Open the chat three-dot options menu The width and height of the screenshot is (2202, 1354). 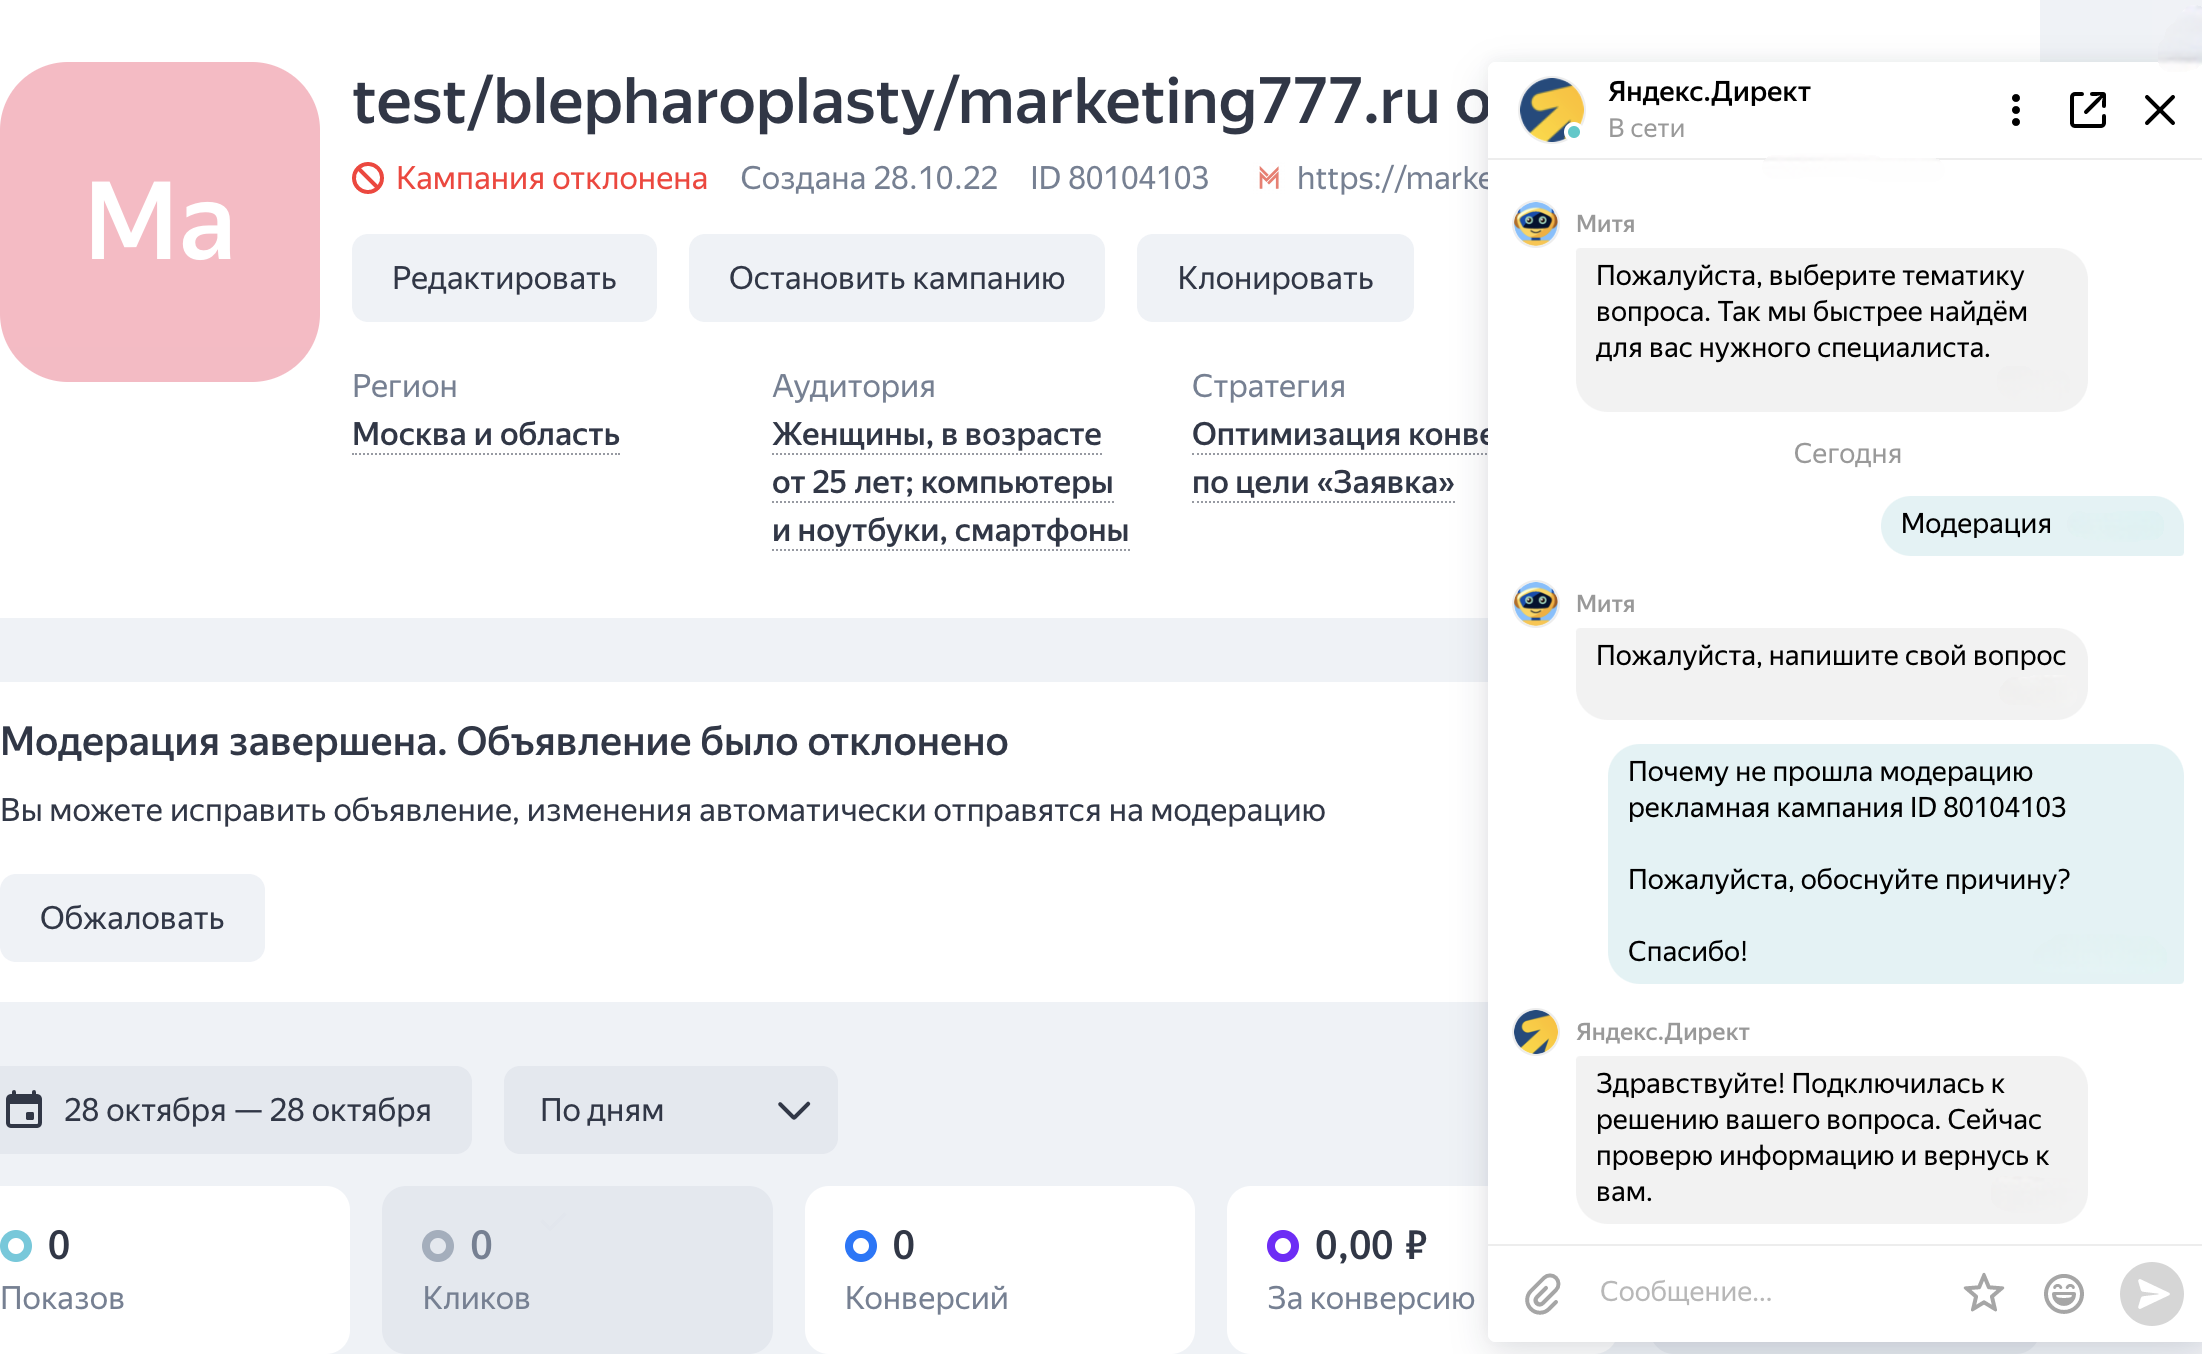(2015, 110)
